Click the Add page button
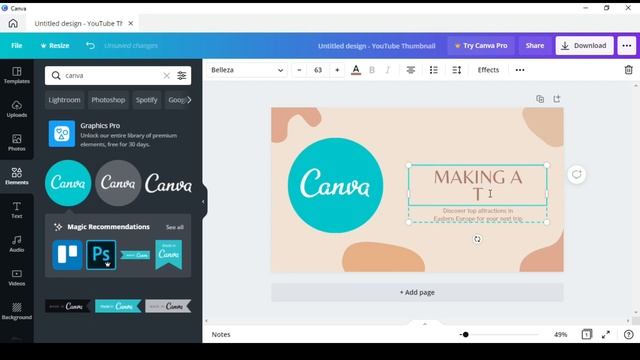The width and height of the screenshot is (640, 360). point(417,292)
